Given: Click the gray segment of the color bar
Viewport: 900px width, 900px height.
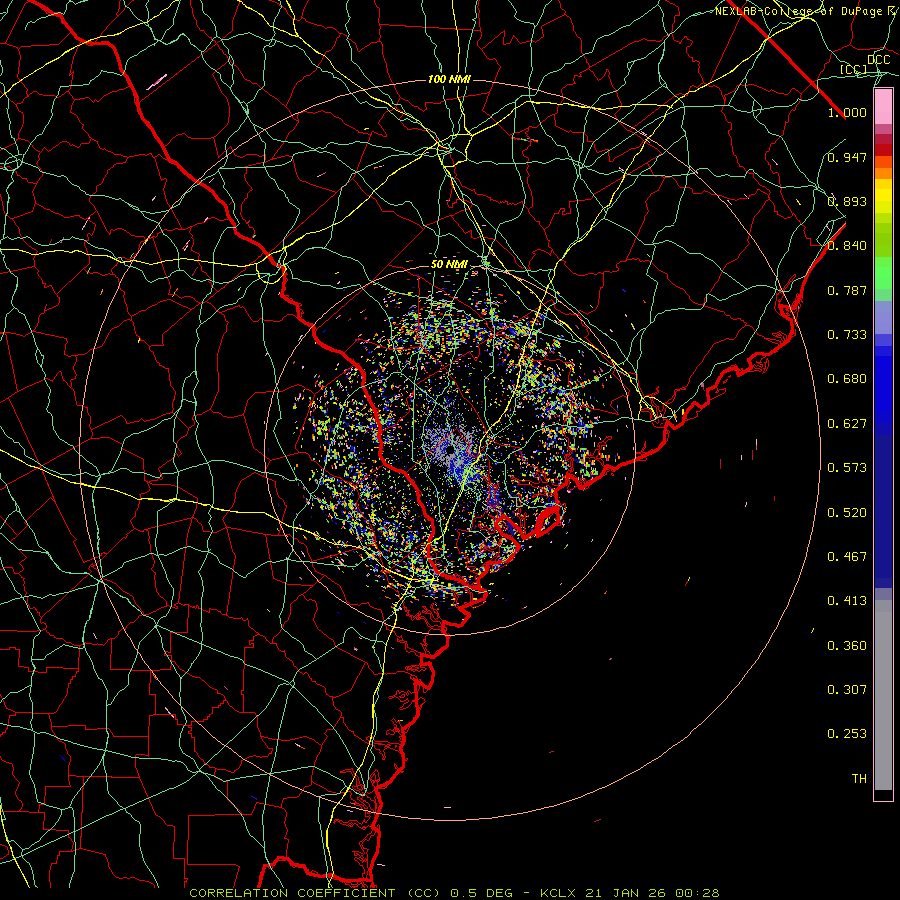Looking at the screenshot, I should pos(883,695).
